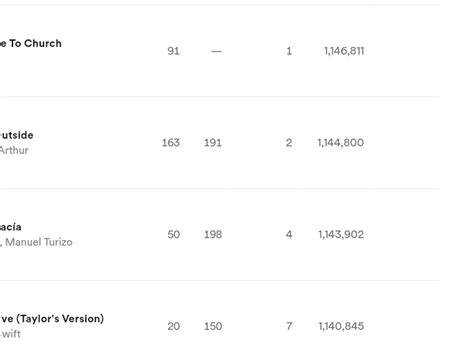The image size is (474, 363).
Task: Select stream count 1,140,845
Action: [x=341, y=326]
